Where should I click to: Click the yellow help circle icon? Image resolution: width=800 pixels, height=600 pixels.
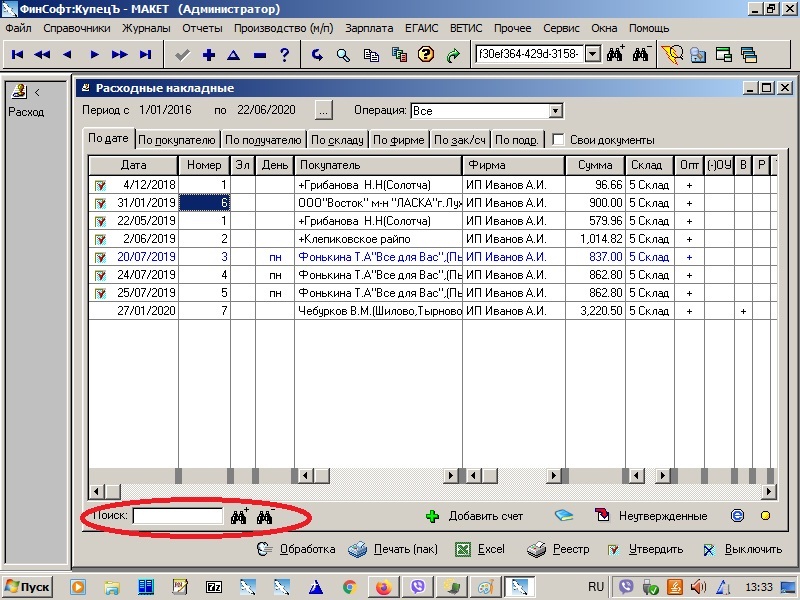coord(426,54)
